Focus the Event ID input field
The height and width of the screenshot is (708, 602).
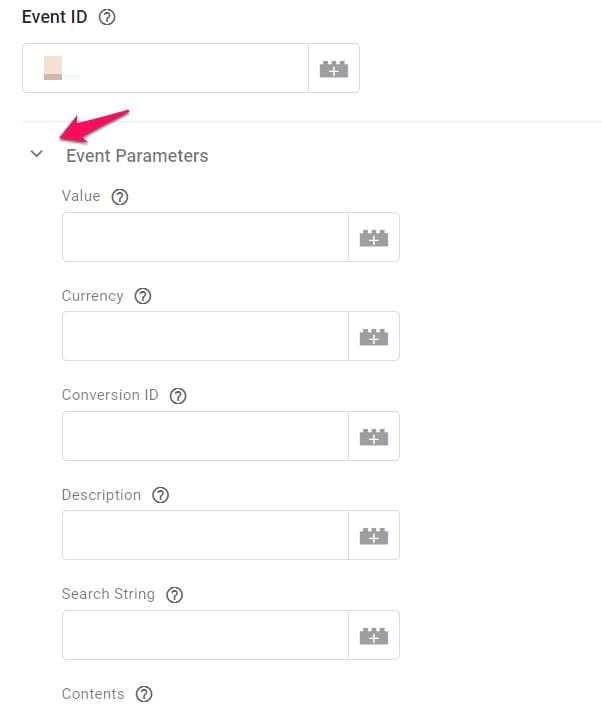point(166,69)
